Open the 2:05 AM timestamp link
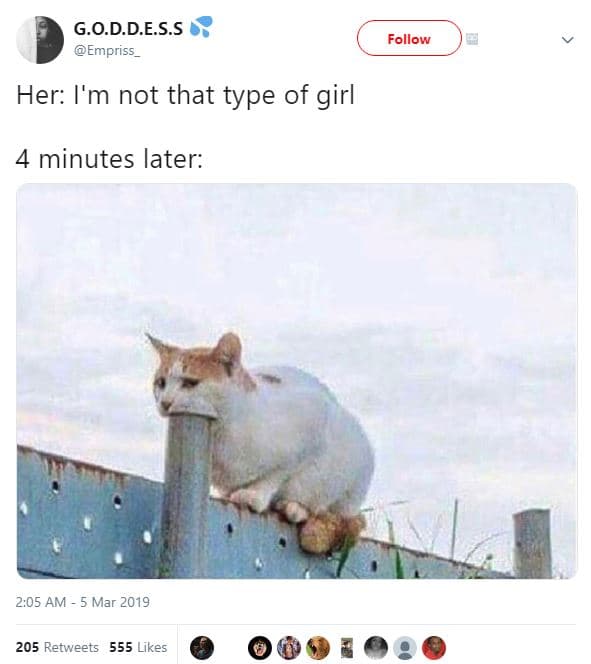The height and width of the screenshot is (664, 591). (83, 602)
